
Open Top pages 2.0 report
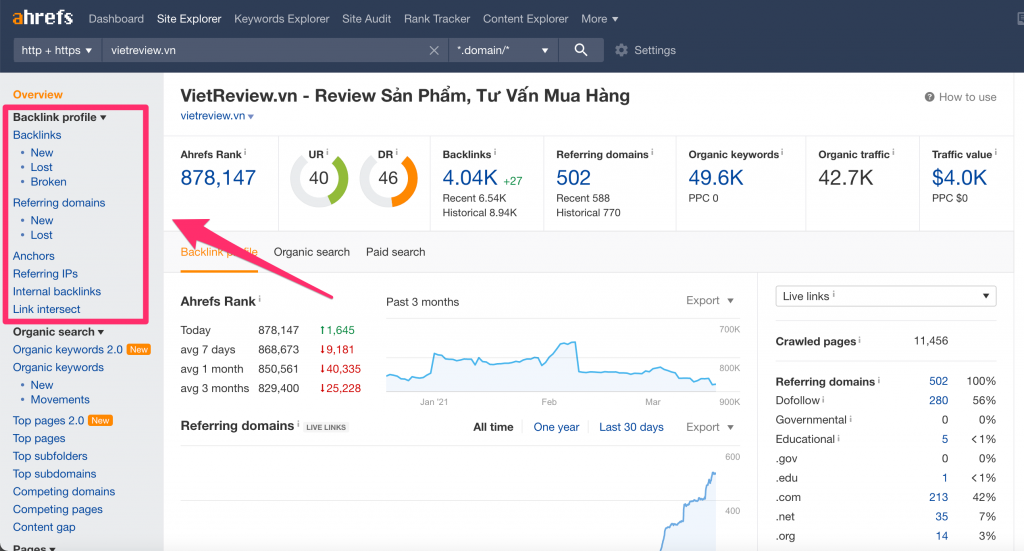pos(48,420)
